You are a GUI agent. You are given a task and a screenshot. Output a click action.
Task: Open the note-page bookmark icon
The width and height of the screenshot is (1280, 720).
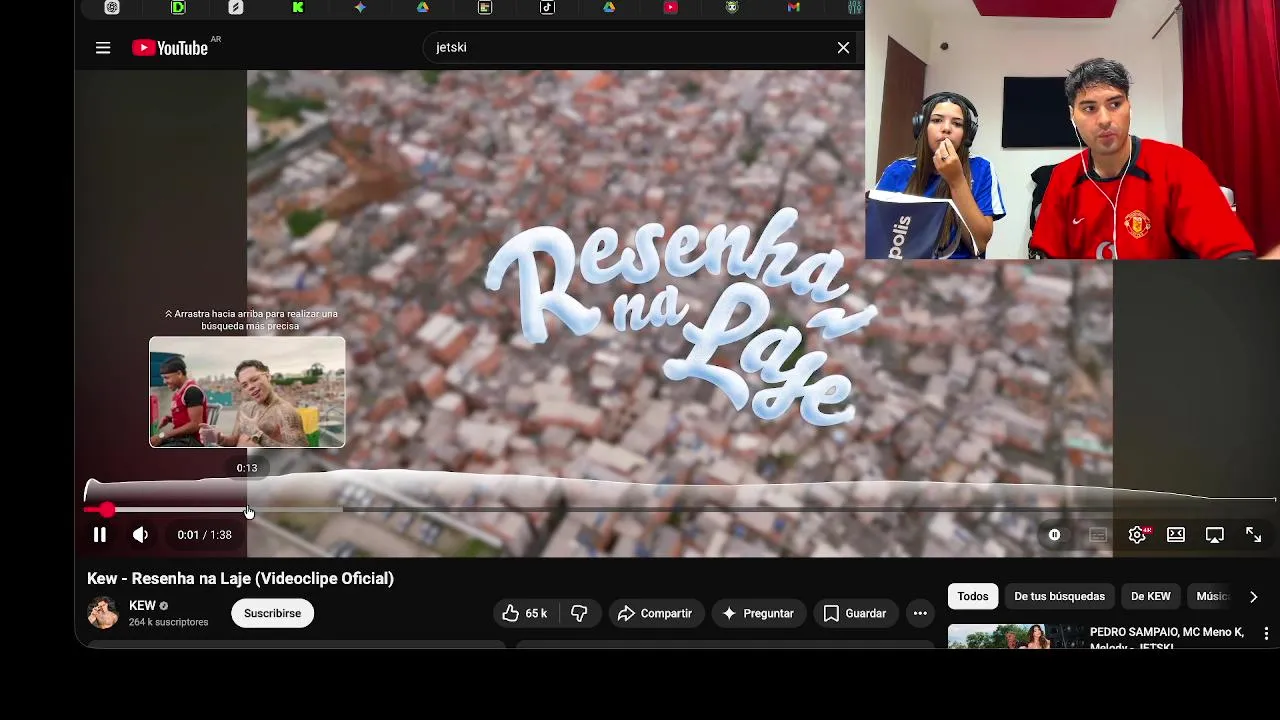(x=485, y=7)
